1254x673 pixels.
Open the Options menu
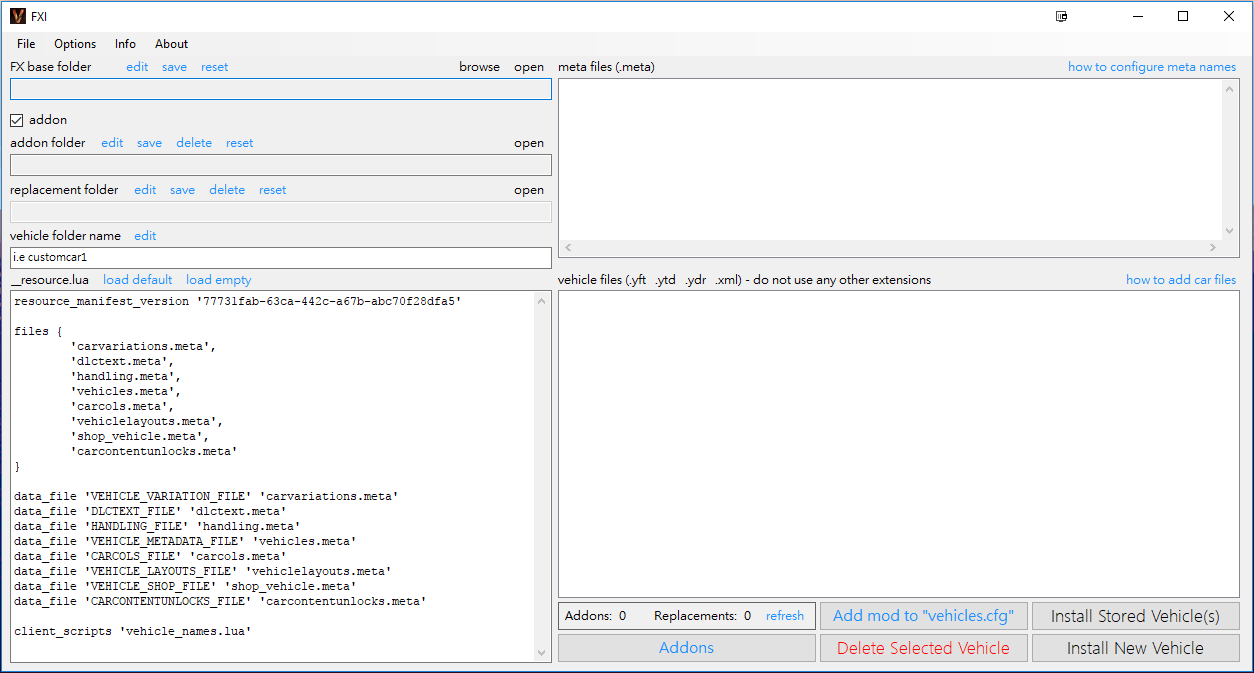[75, 44]
